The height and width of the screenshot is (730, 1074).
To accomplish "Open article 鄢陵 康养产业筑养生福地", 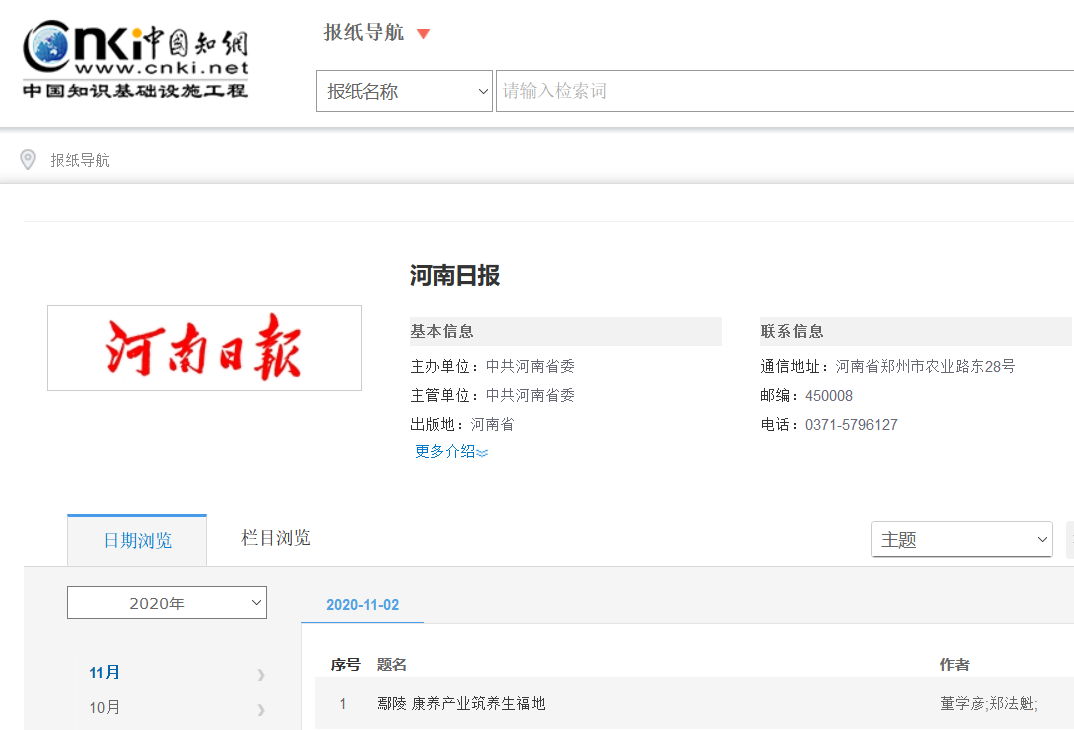I will [461, 703].
